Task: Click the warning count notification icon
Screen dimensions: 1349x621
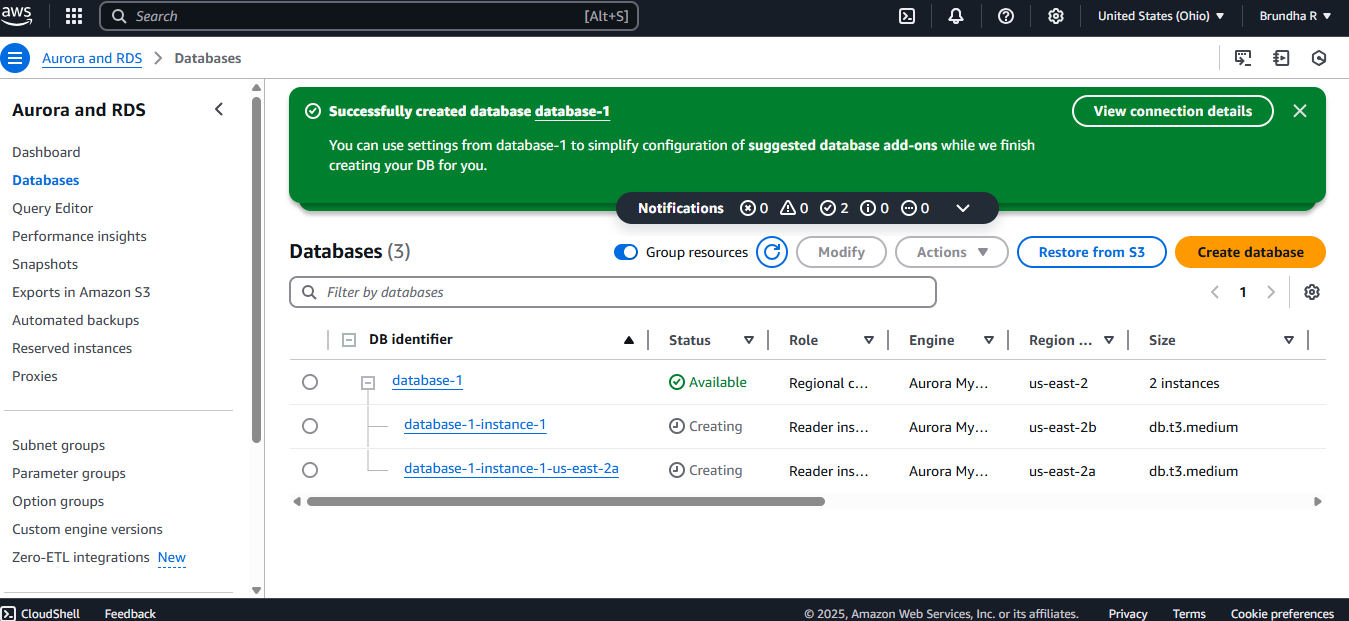Action: click(788, 208)
